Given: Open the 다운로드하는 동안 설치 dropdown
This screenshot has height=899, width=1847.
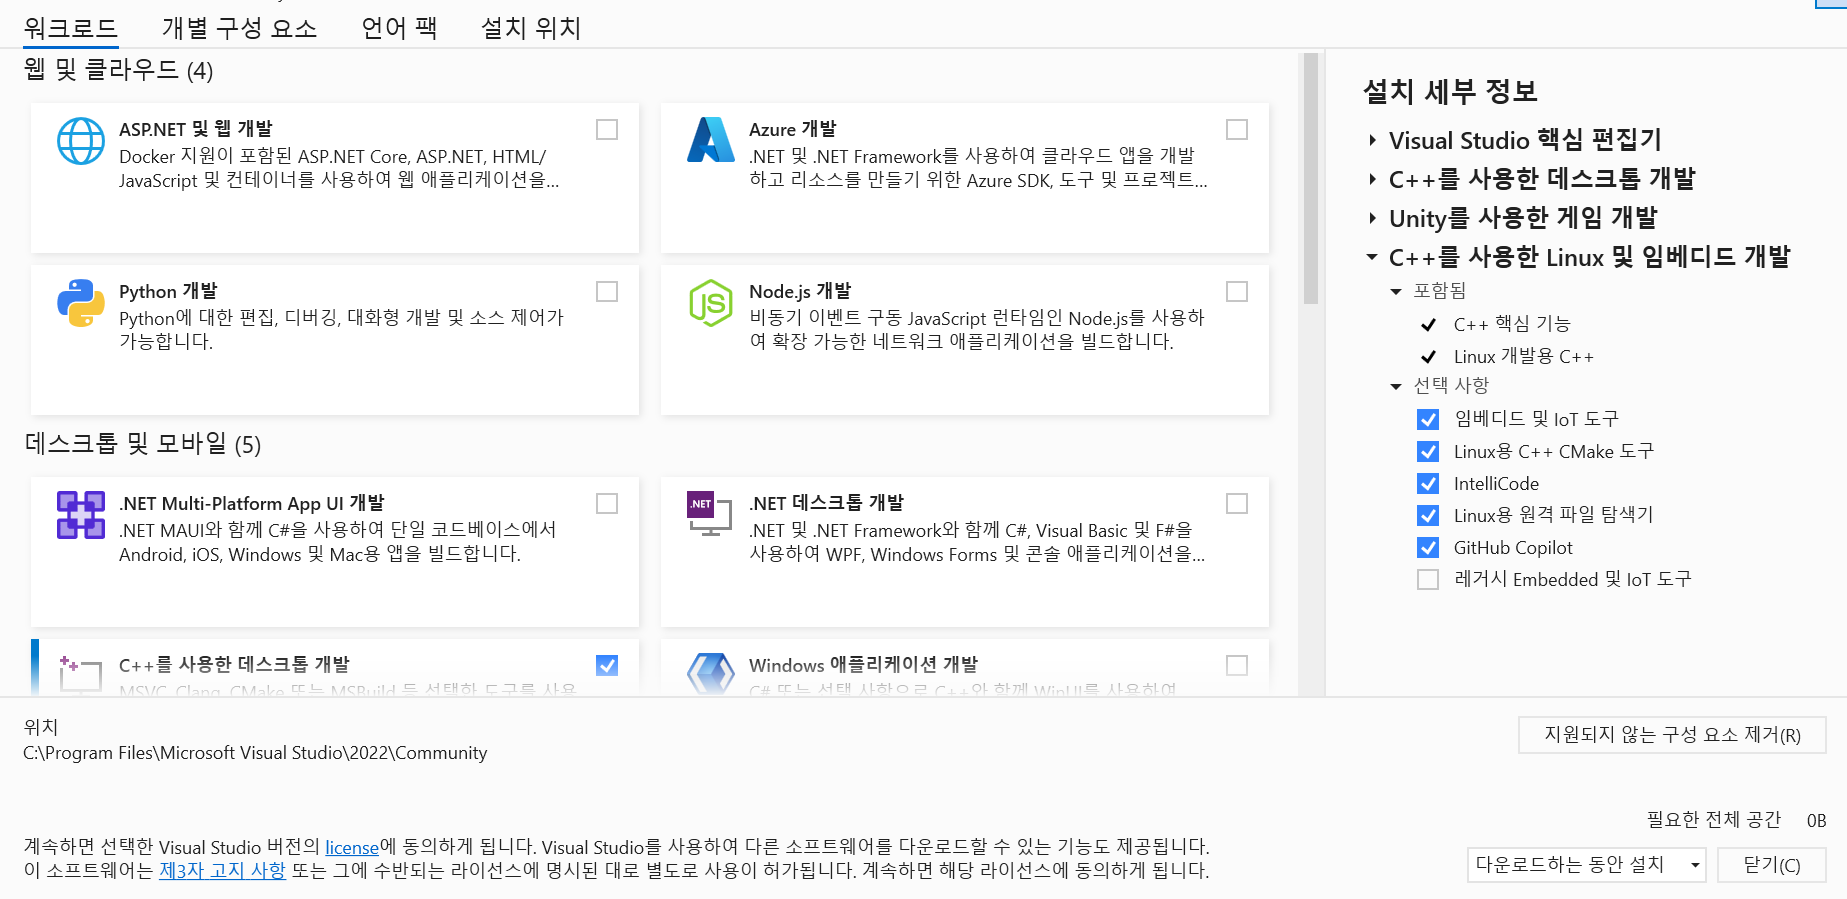Looking at the screenshot, I should point(1586,865).
